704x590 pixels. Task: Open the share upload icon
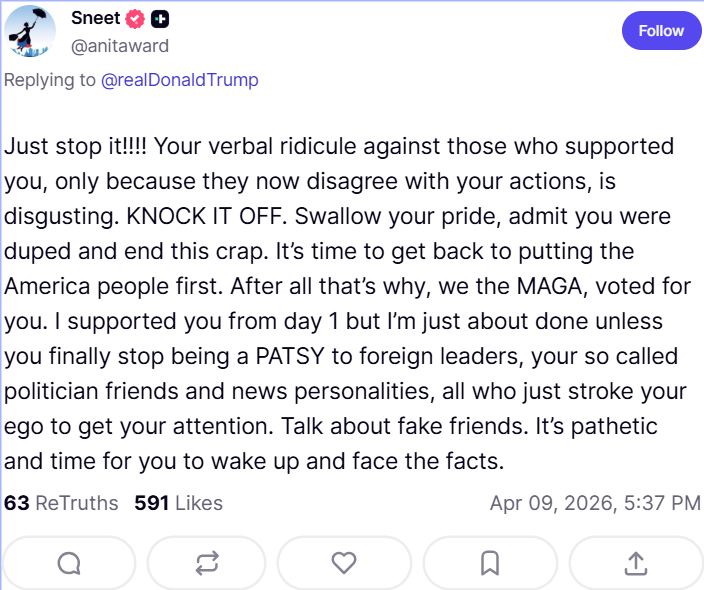pyautogui.click(x=635, y=564)
